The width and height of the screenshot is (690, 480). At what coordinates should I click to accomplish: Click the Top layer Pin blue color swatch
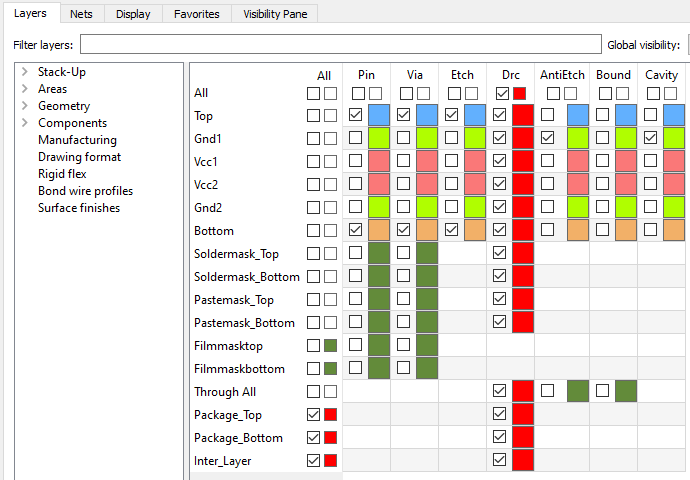pos(379,115)
